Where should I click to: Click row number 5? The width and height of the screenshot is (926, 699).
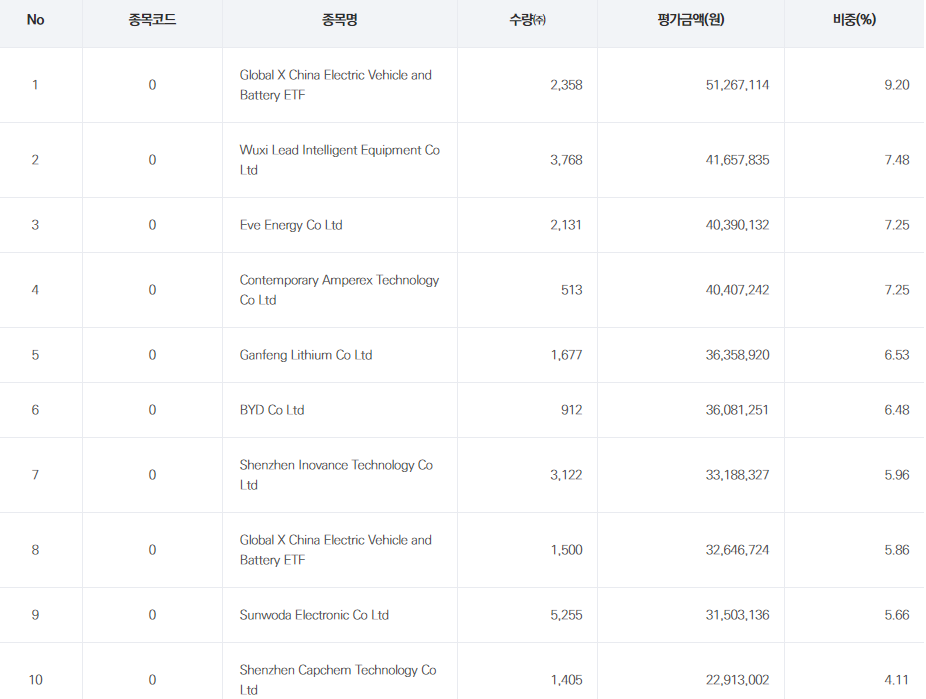pyautogui.click(x=35, y=355)
